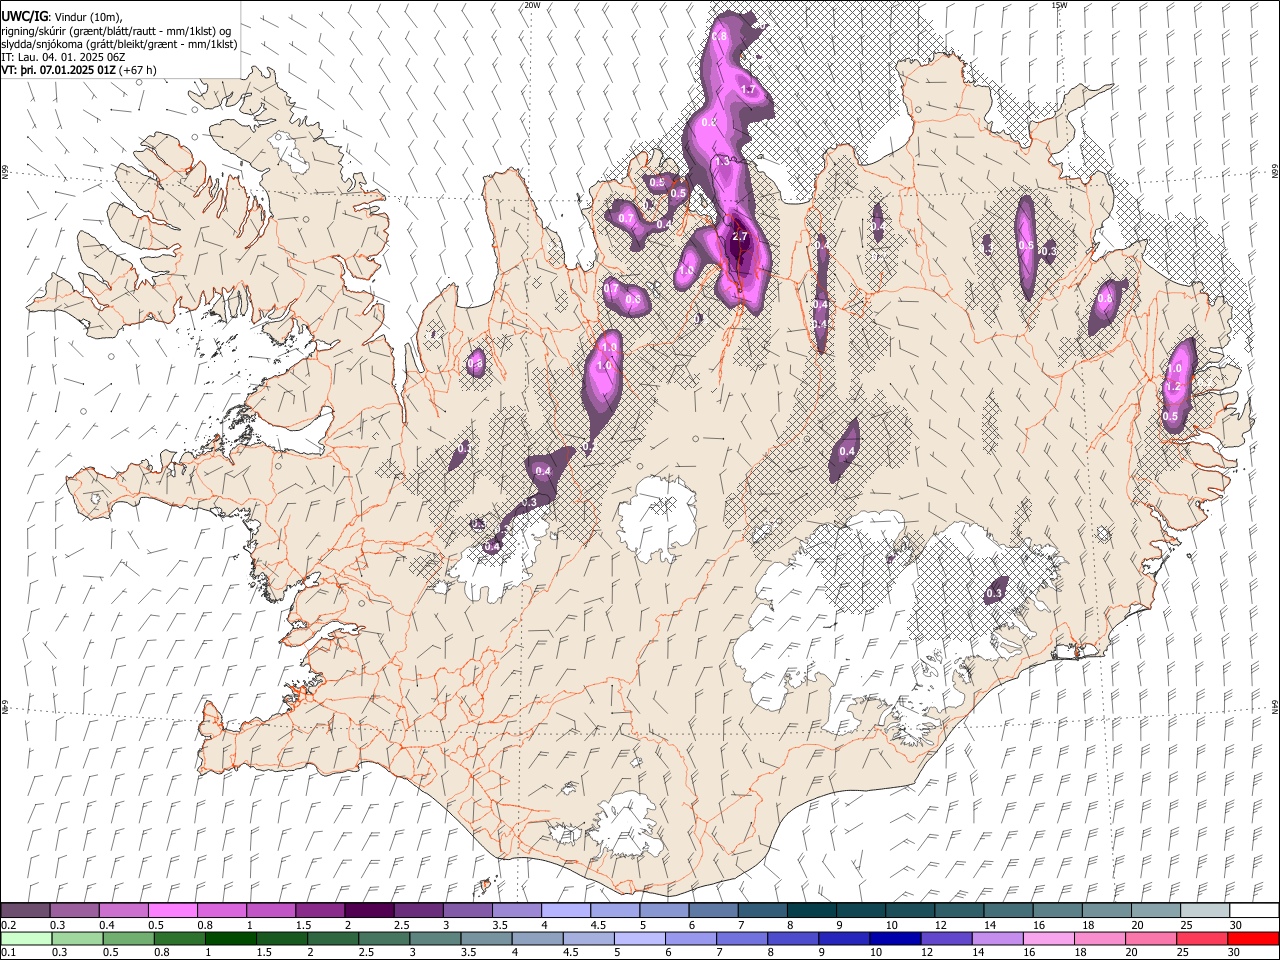Click the 1.2 precipitation value in east Iceland
This screenshot has width=1280, height=960.
tap(1174, 386)
